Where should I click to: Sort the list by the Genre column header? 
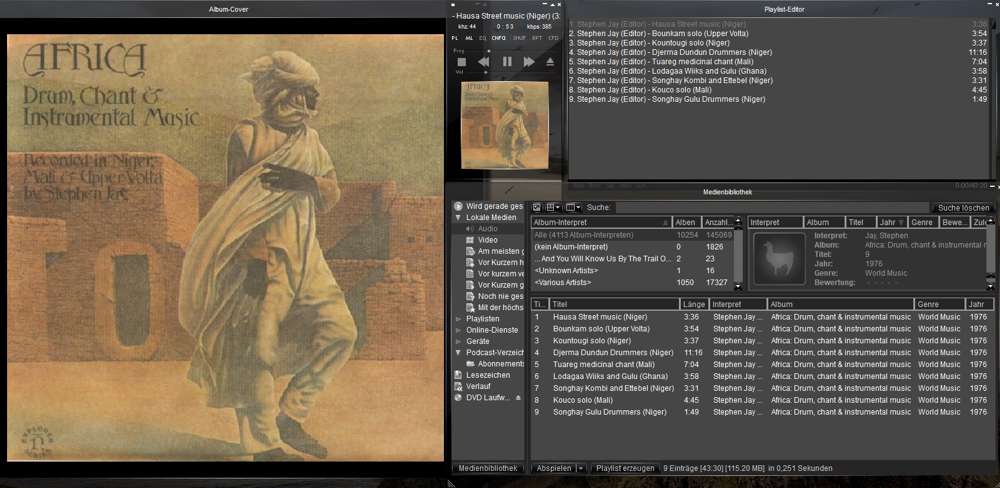(x=938, y=304)
